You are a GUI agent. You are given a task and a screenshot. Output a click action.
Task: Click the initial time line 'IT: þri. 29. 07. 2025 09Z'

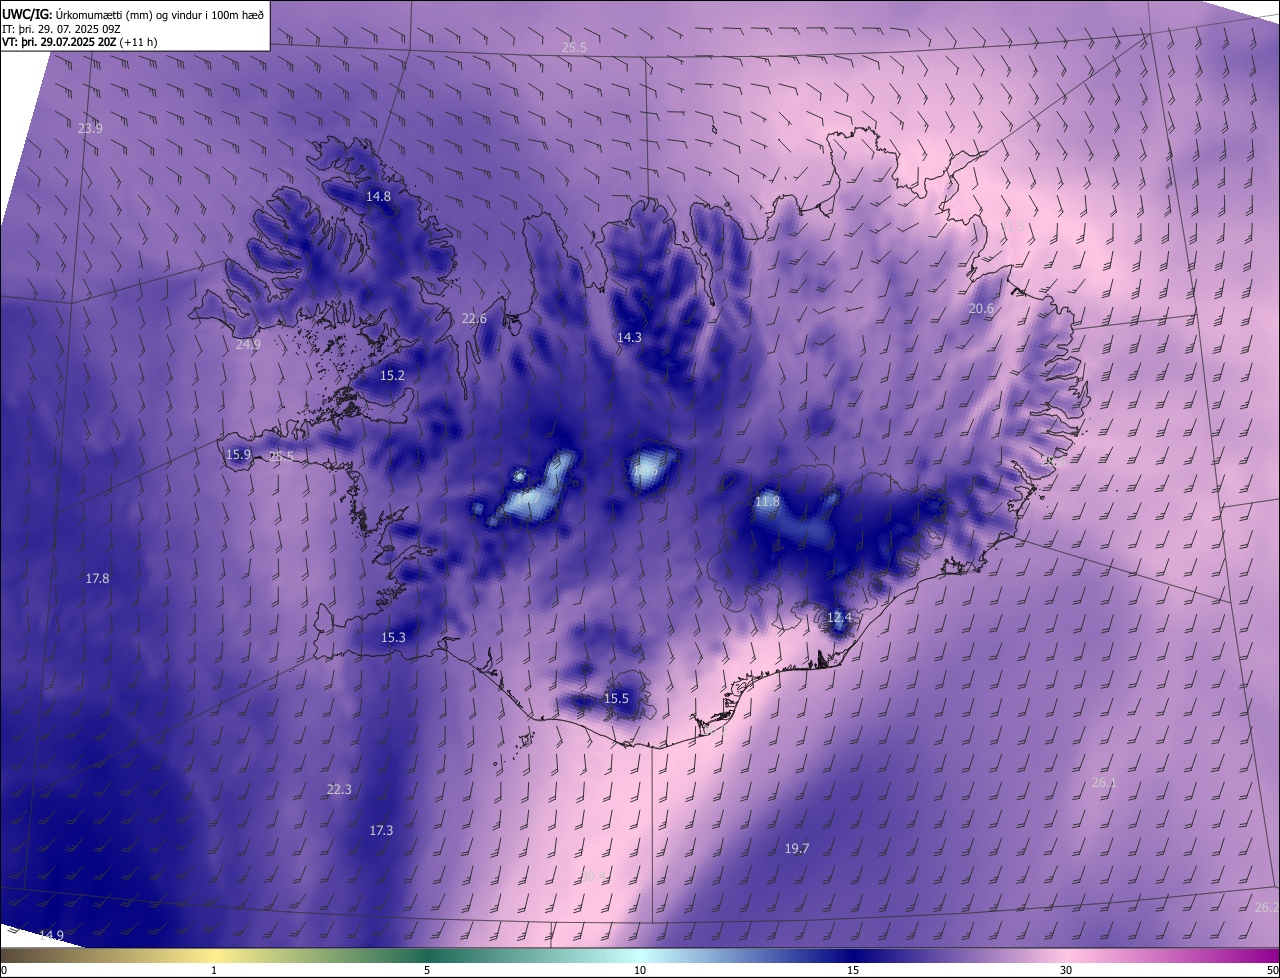click(62, 28)
